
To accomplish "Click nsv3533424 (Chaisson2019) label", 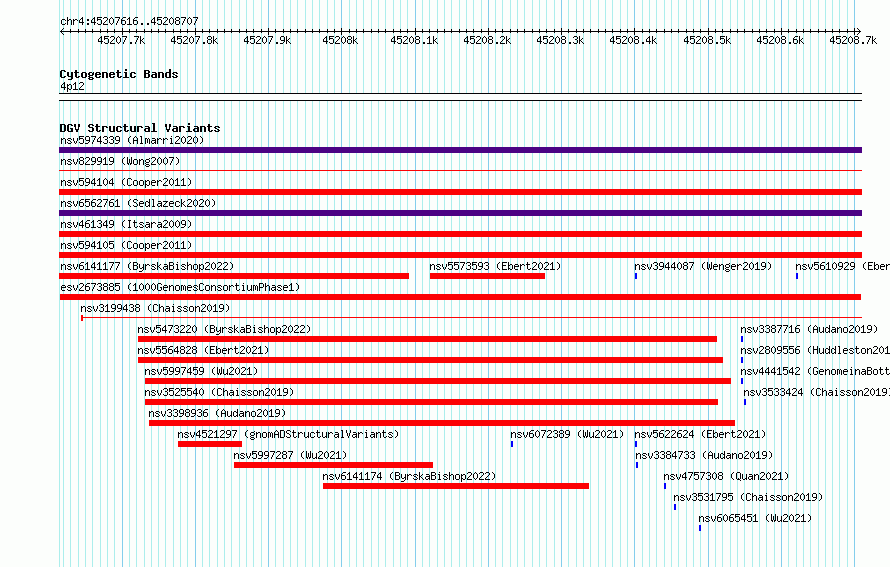I will [817, 392].
